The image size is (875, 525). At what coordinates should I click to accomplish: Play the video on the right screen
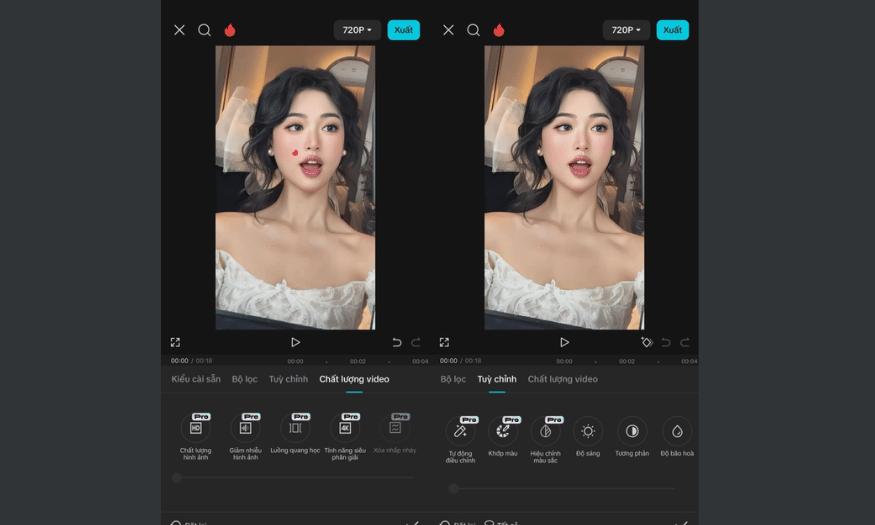564,342
